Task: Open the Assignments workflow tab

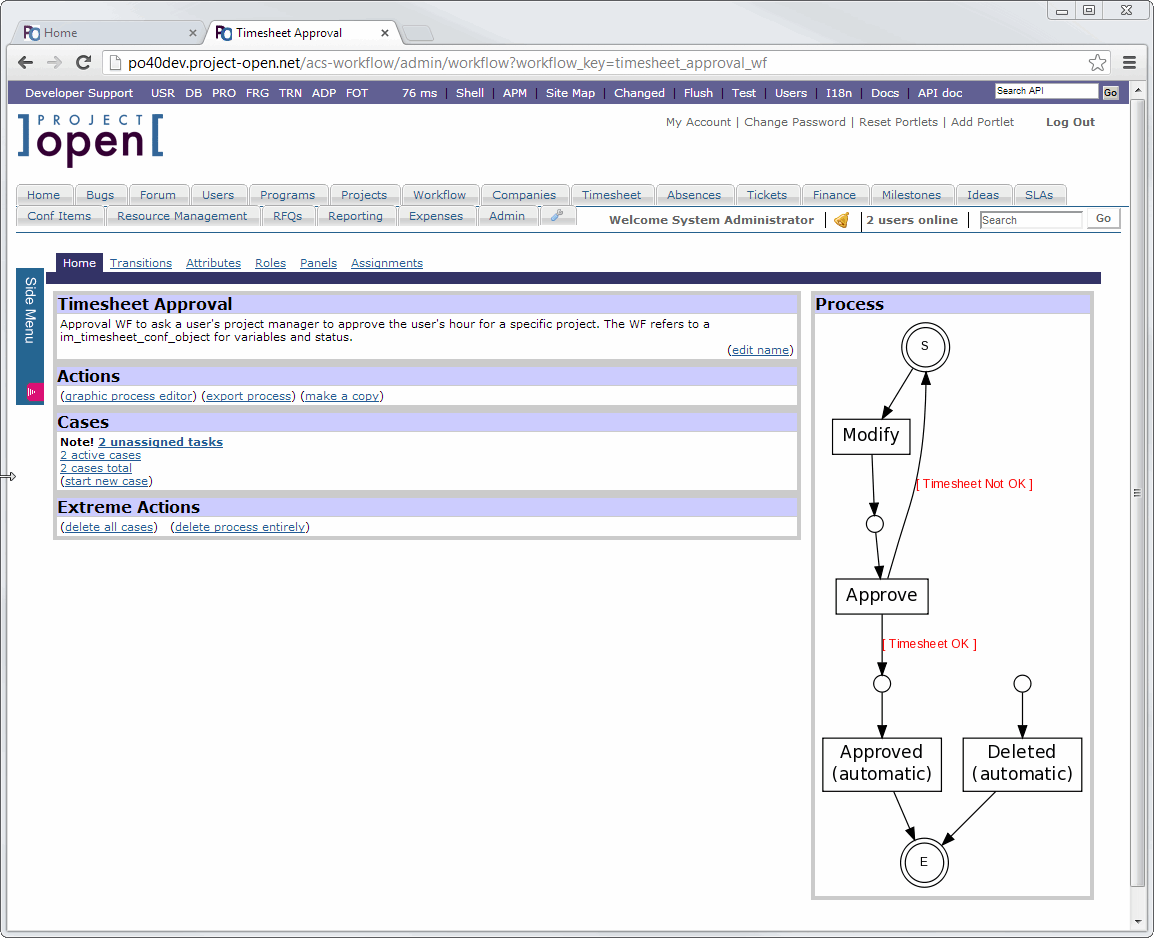Action: click(386, 263)
